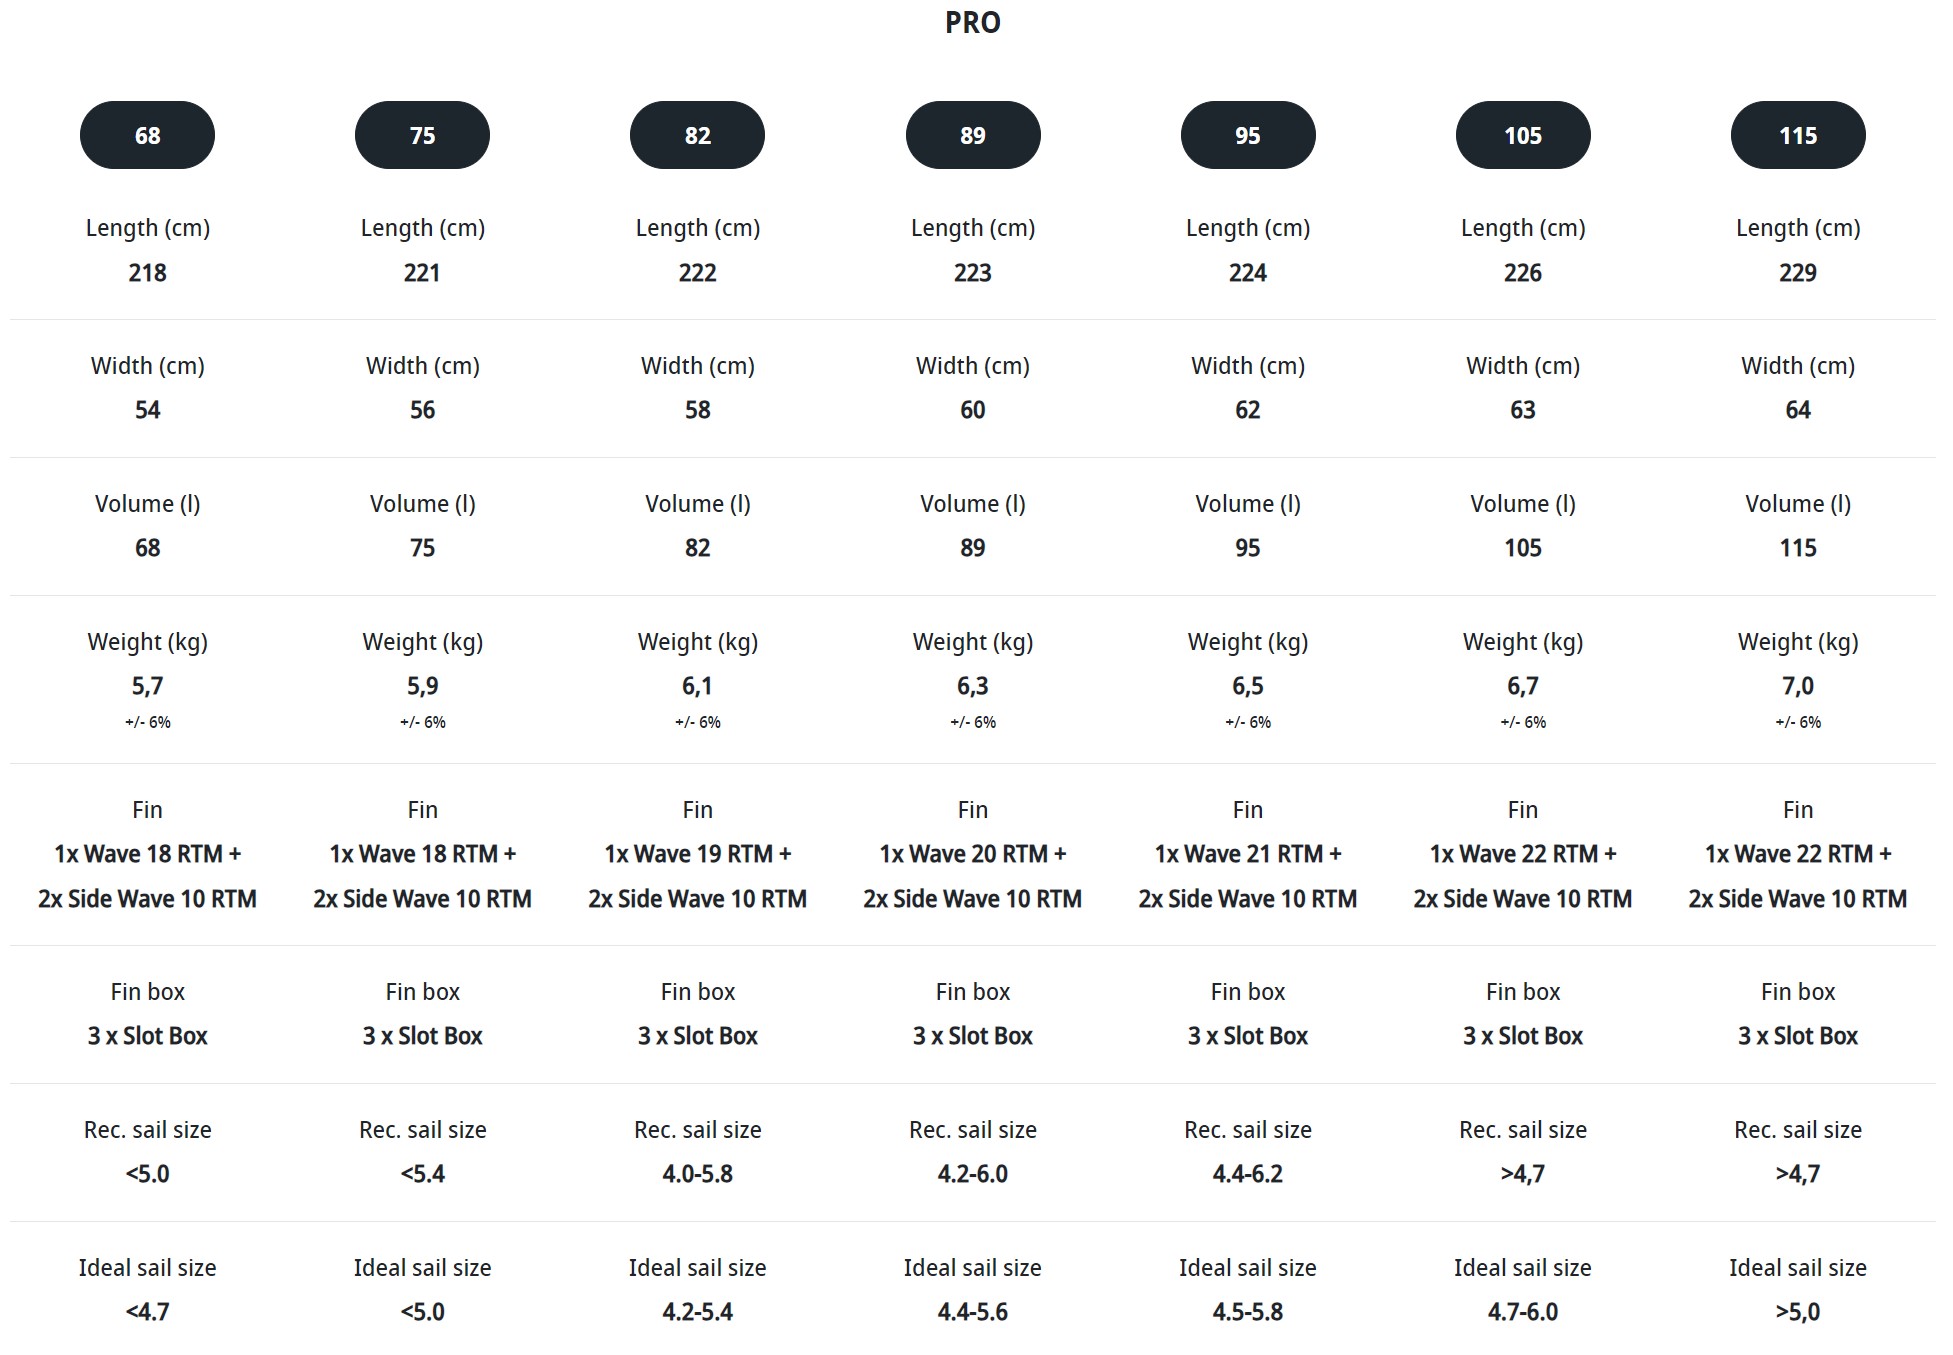Click length value 218
1953x1355 pixels.
pos(147,273)
